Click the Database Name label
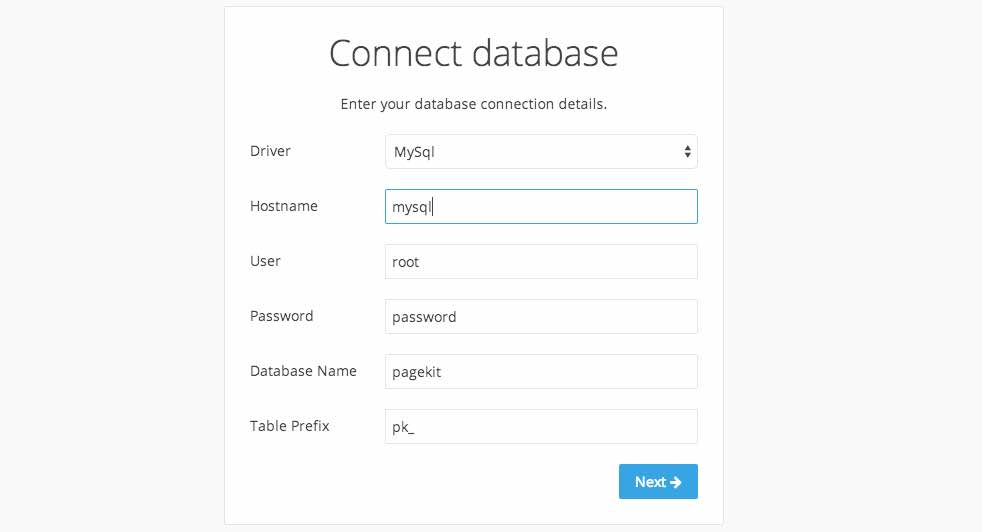The height and width of the screenshot is (532, 982). [303, 371]
